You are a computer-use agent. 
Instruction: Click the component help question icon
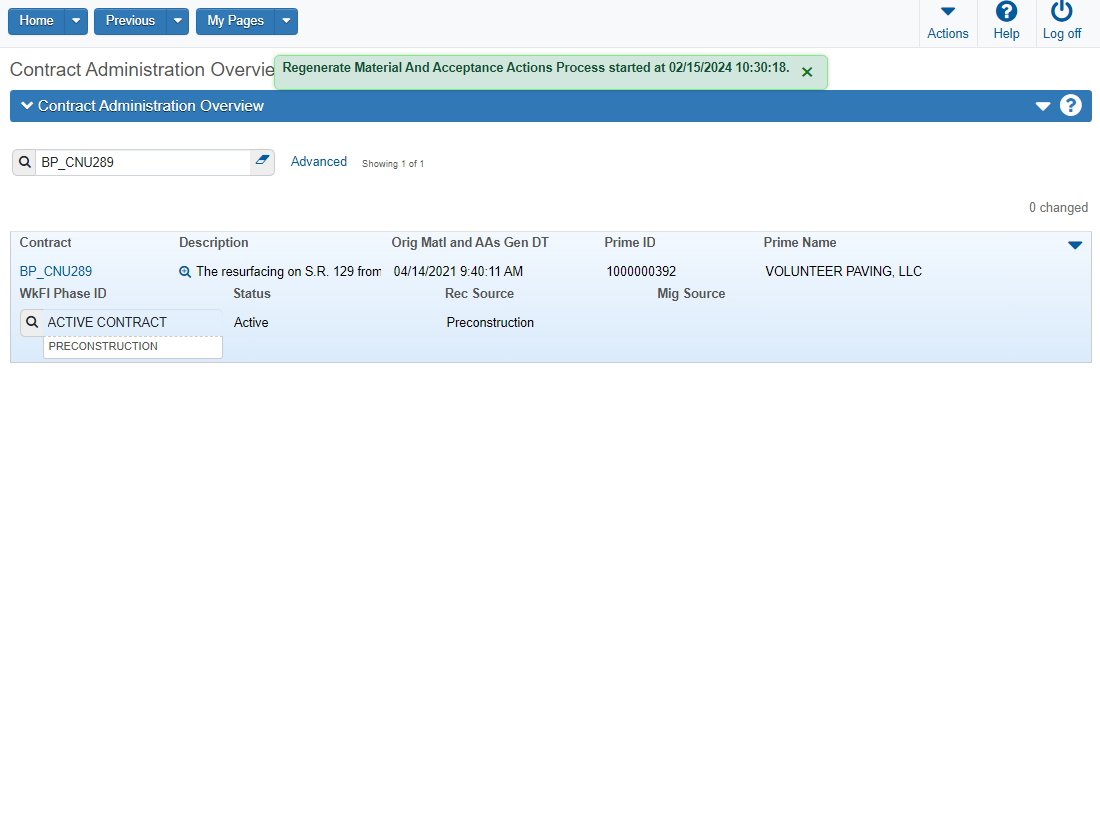1070,106
